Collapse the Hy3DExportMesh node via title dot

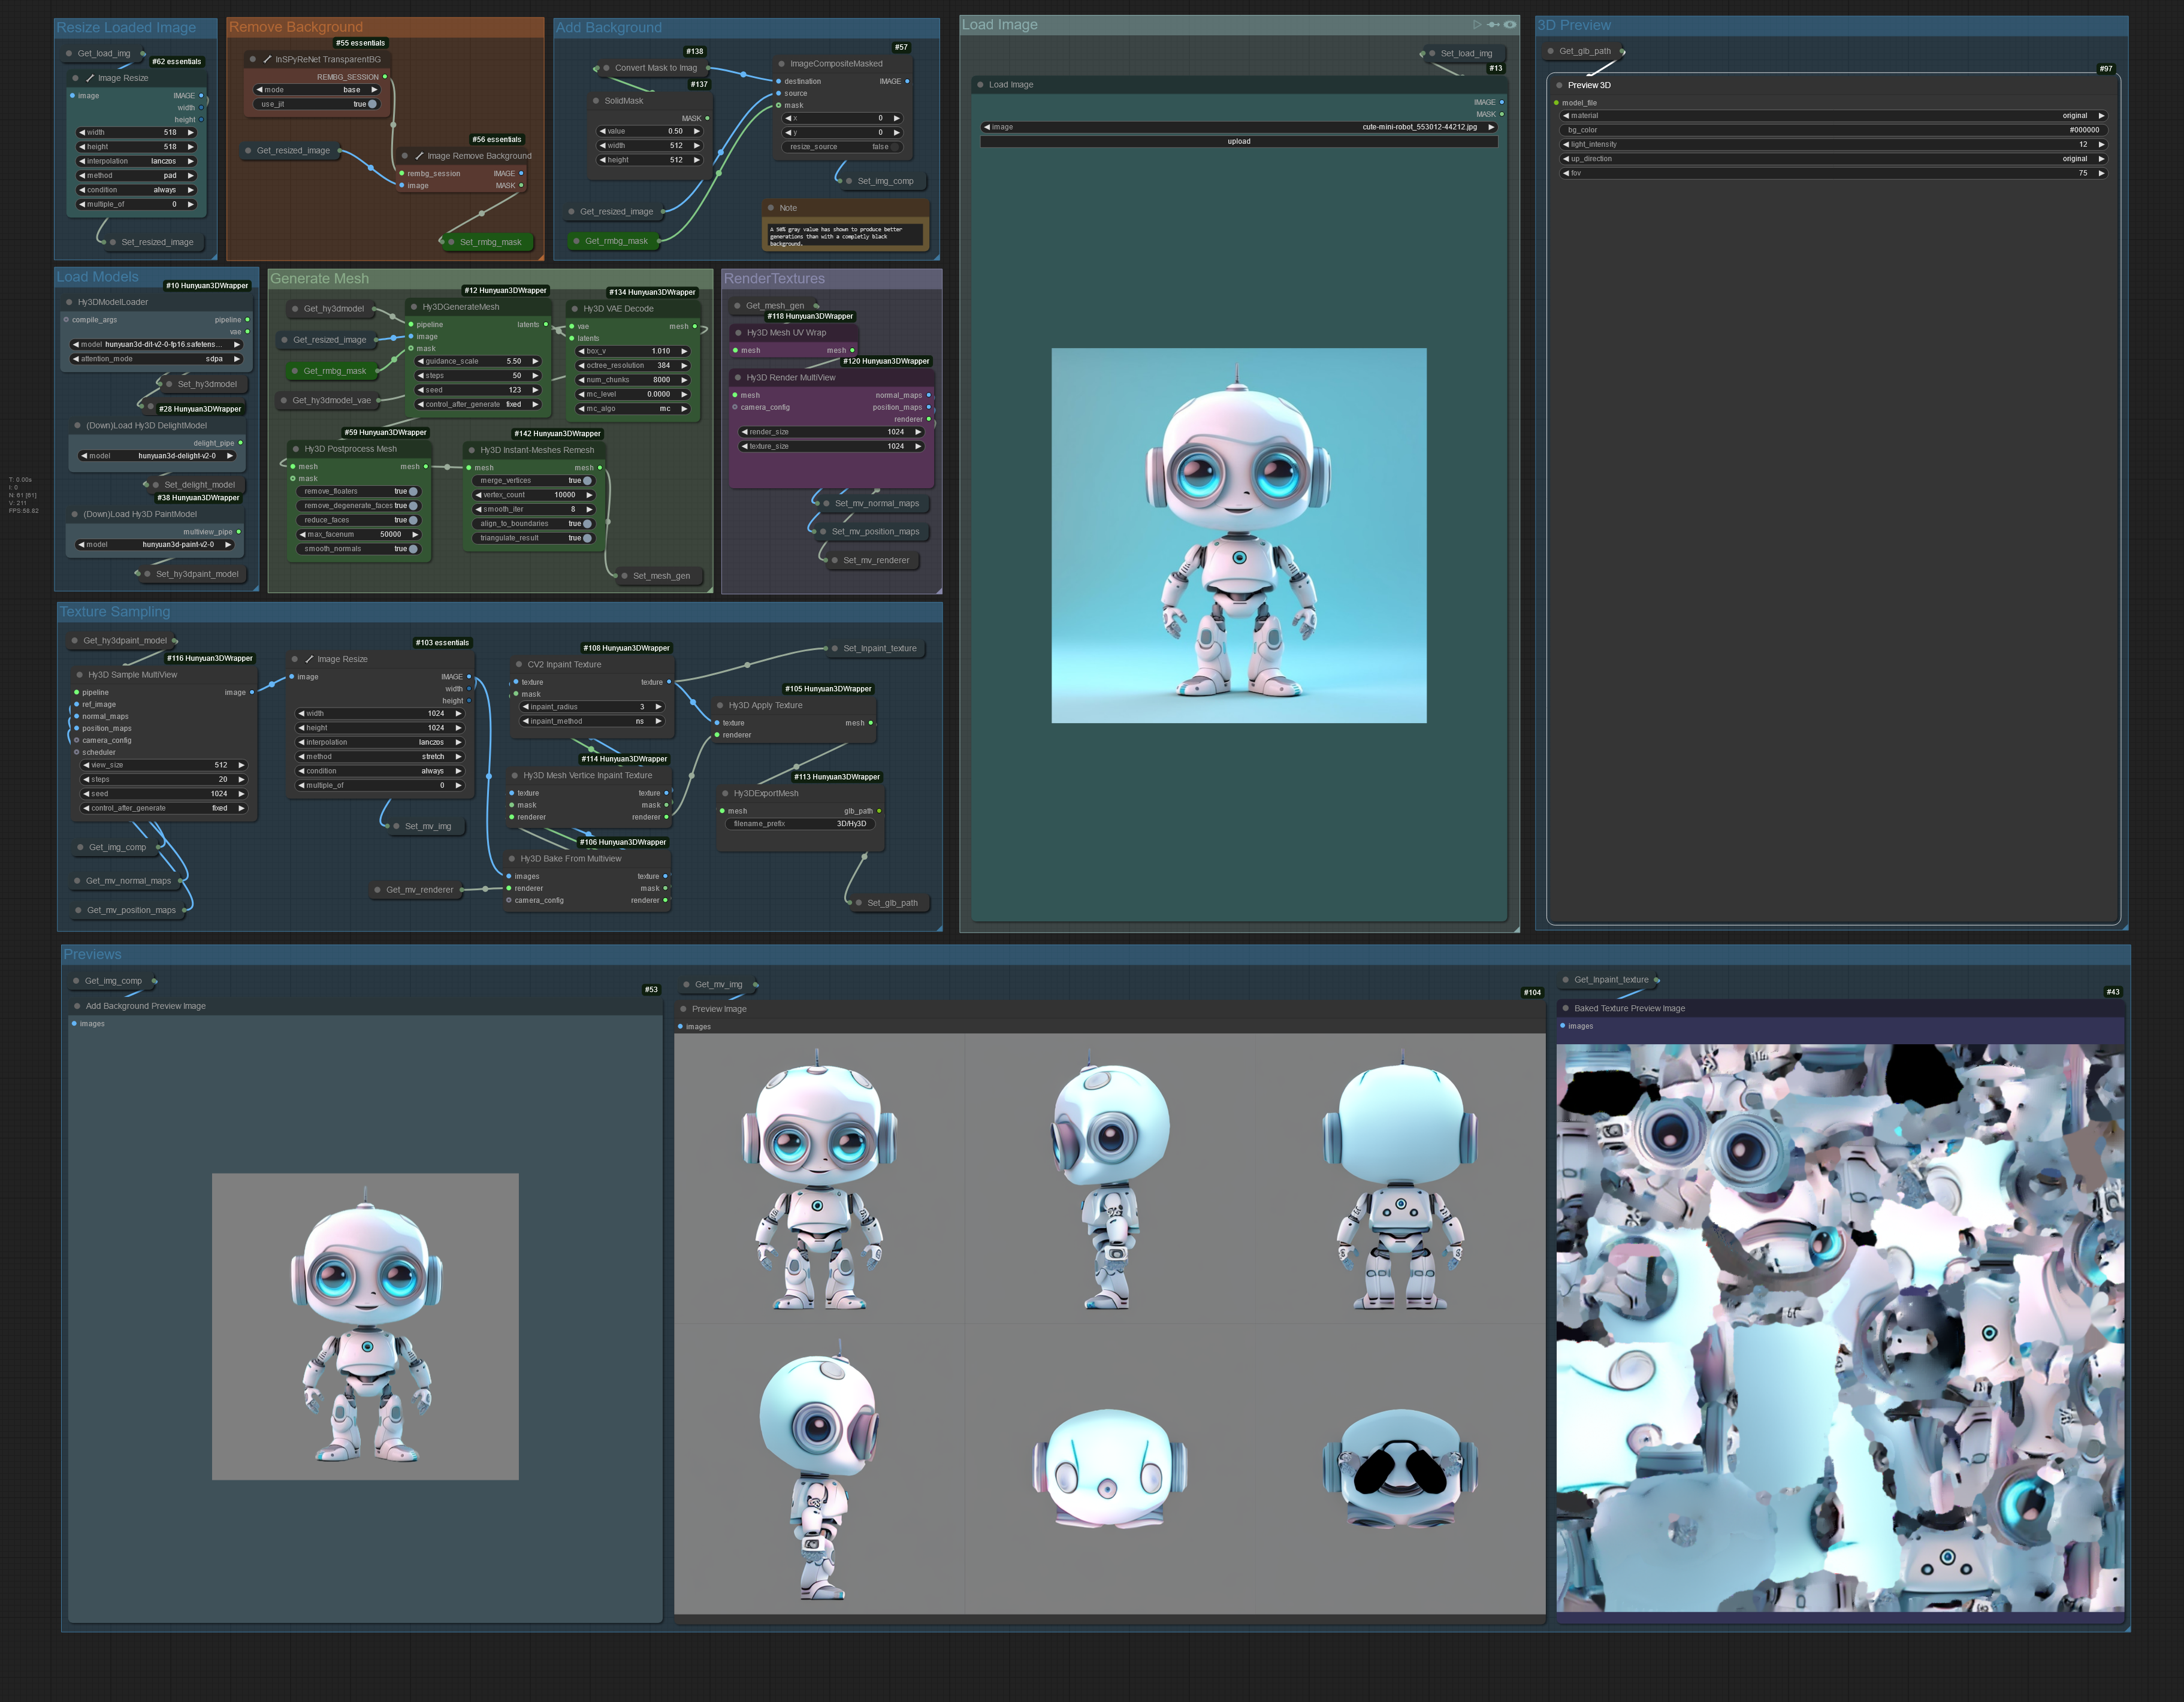pos(725,793)
